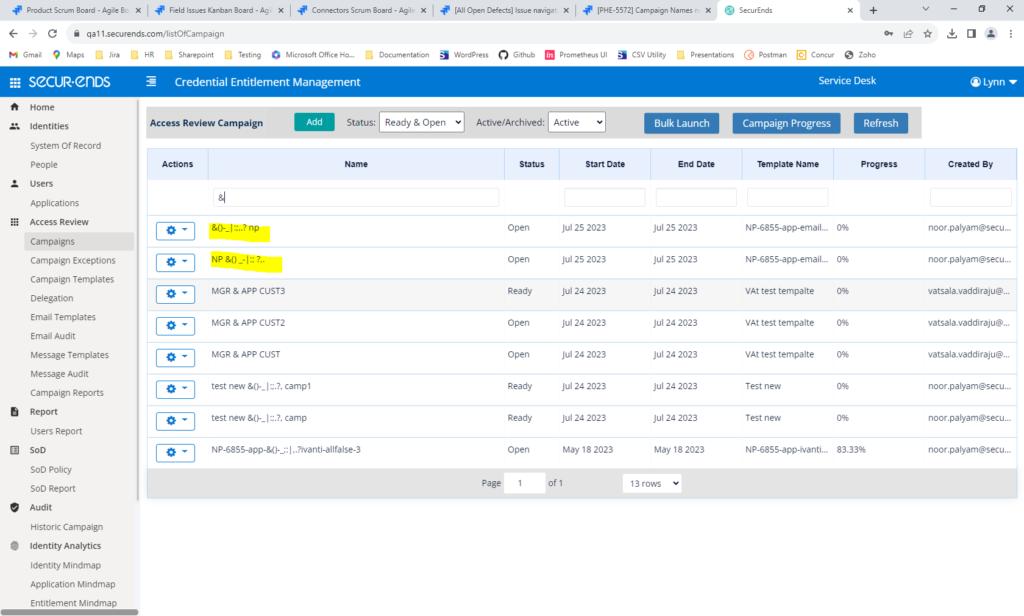Screen dimensions: 1024x616
Task: Click the Start Date filter field
Action: tap(605, 197)
